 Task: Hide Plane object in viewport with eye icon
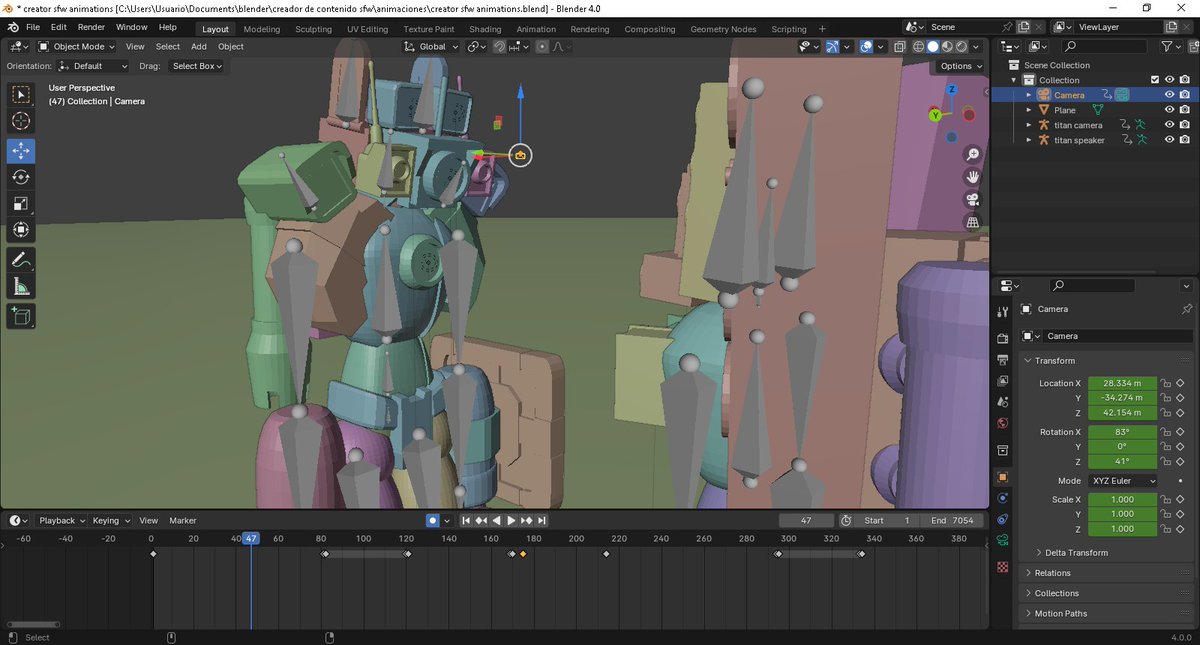tap(1169, 110)
